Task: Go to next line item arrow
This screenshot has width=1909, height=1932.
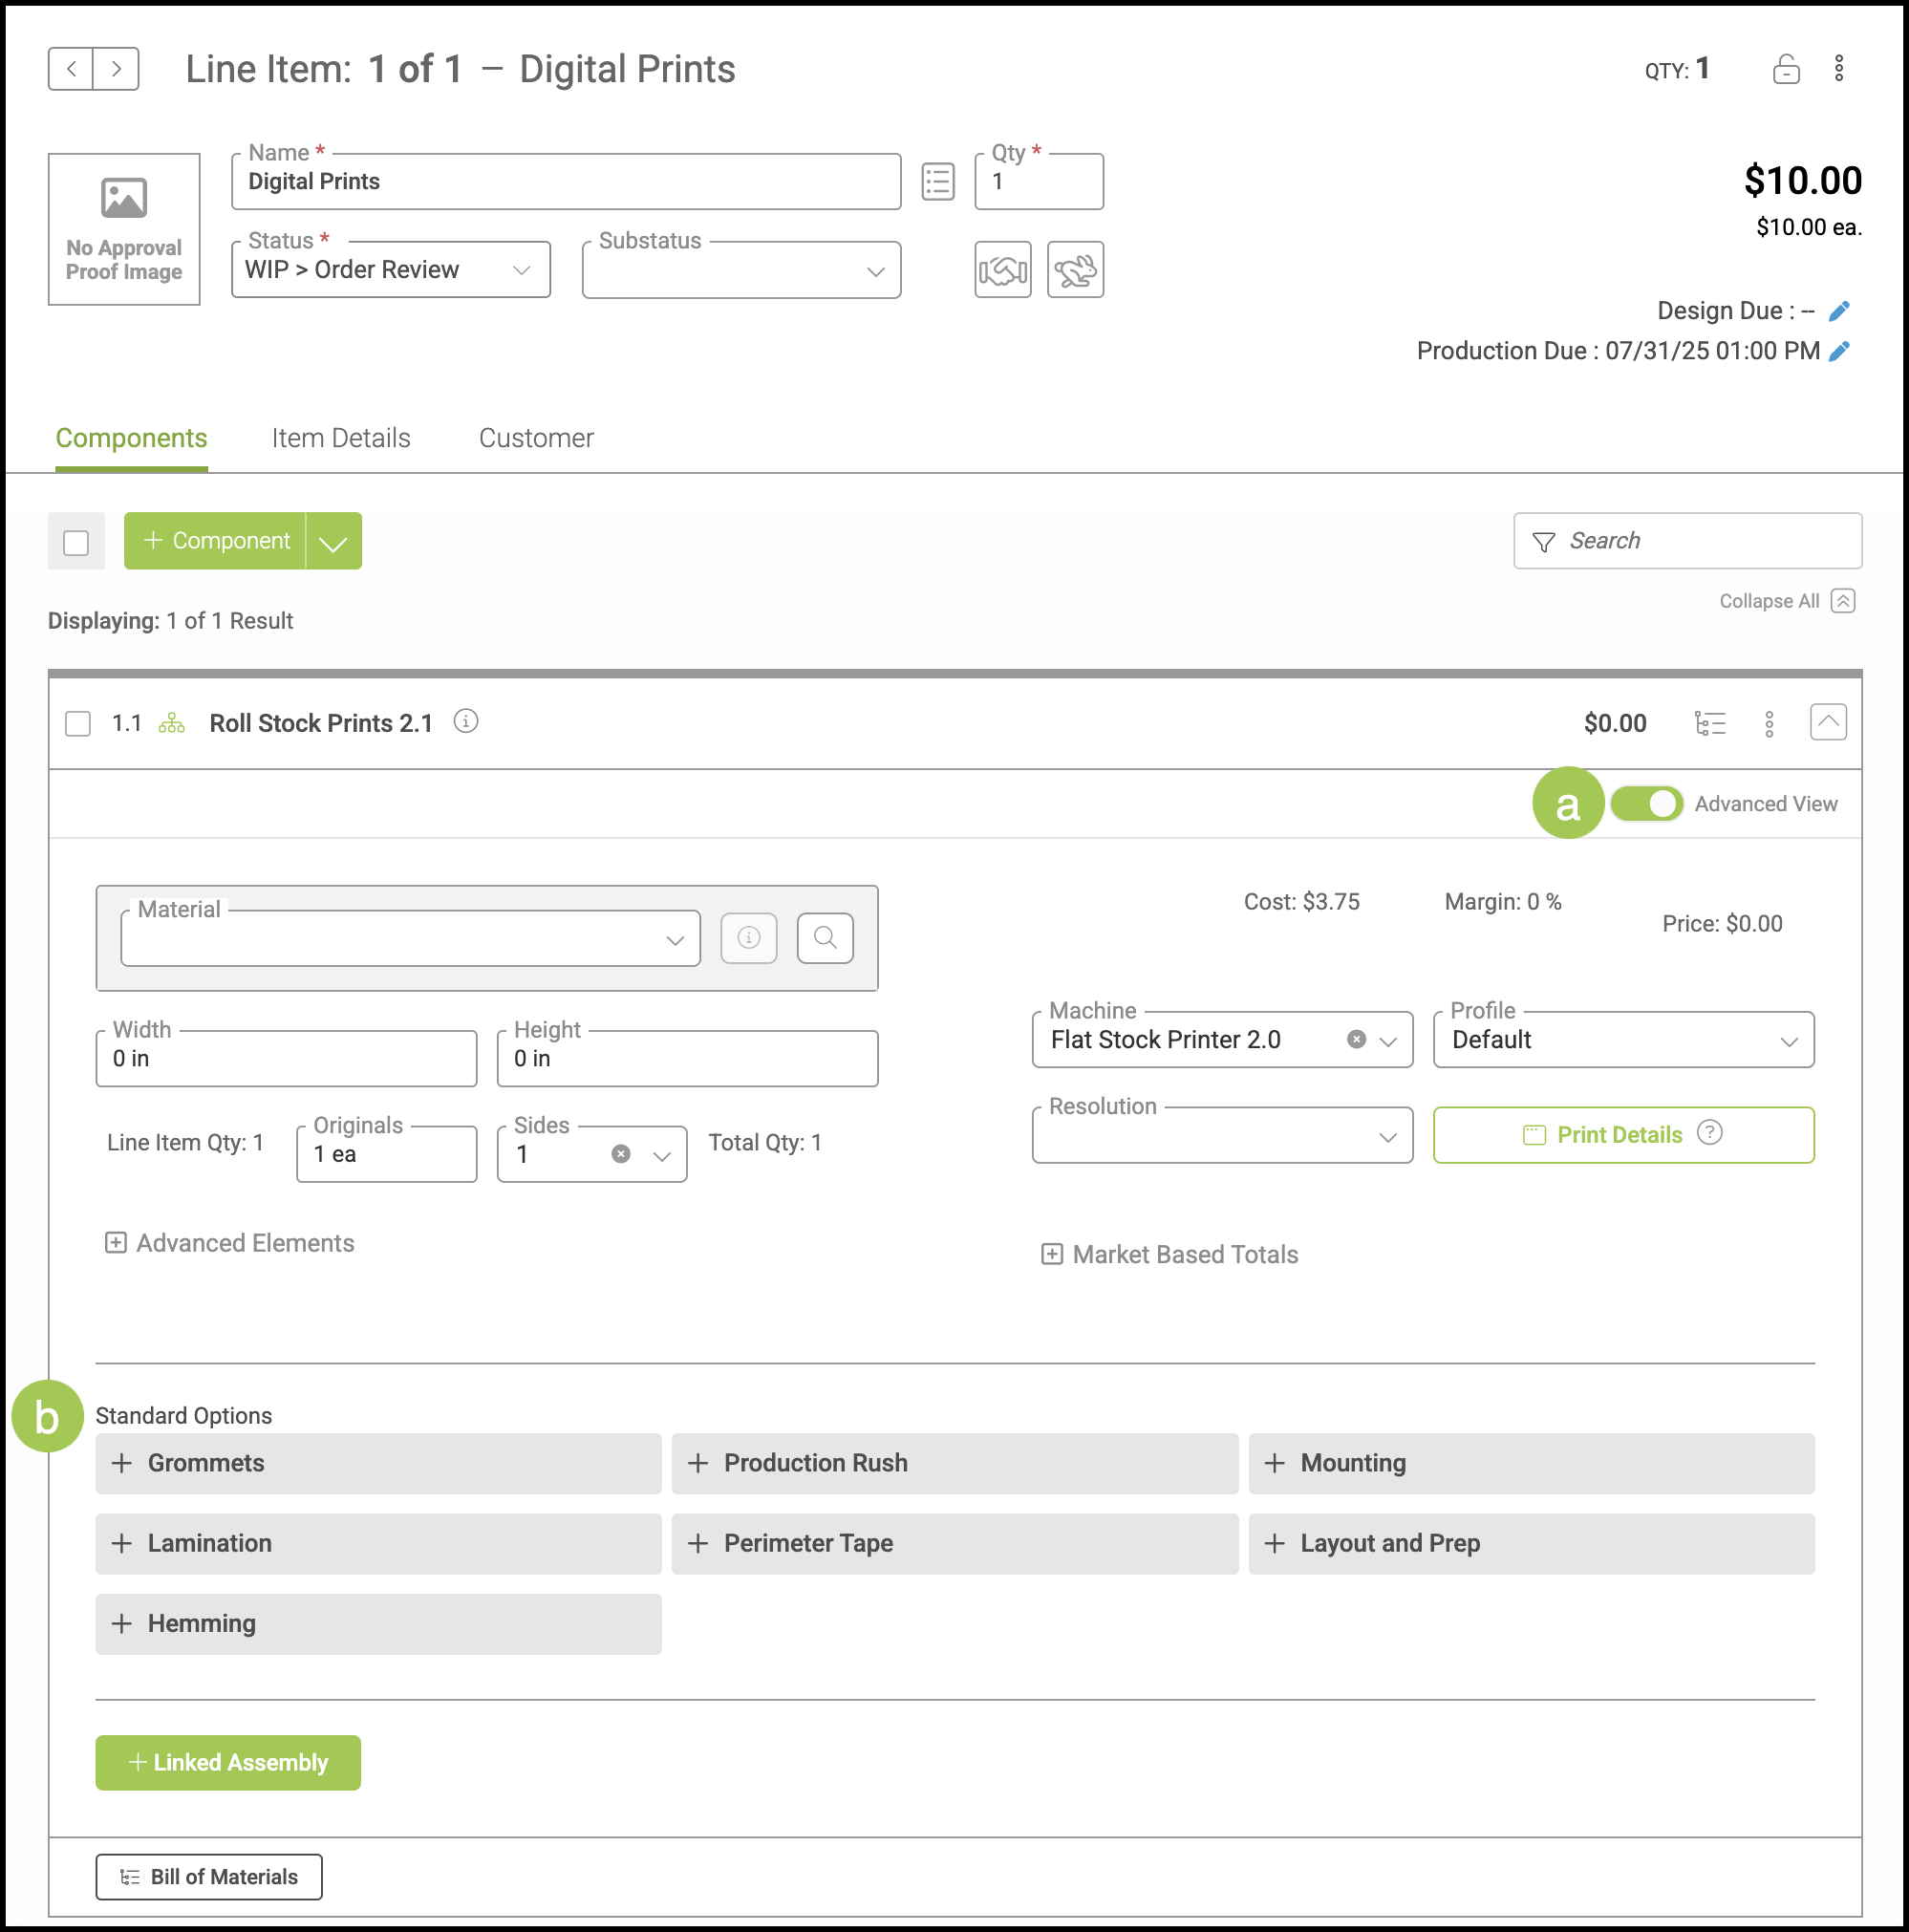Action: 116,69
